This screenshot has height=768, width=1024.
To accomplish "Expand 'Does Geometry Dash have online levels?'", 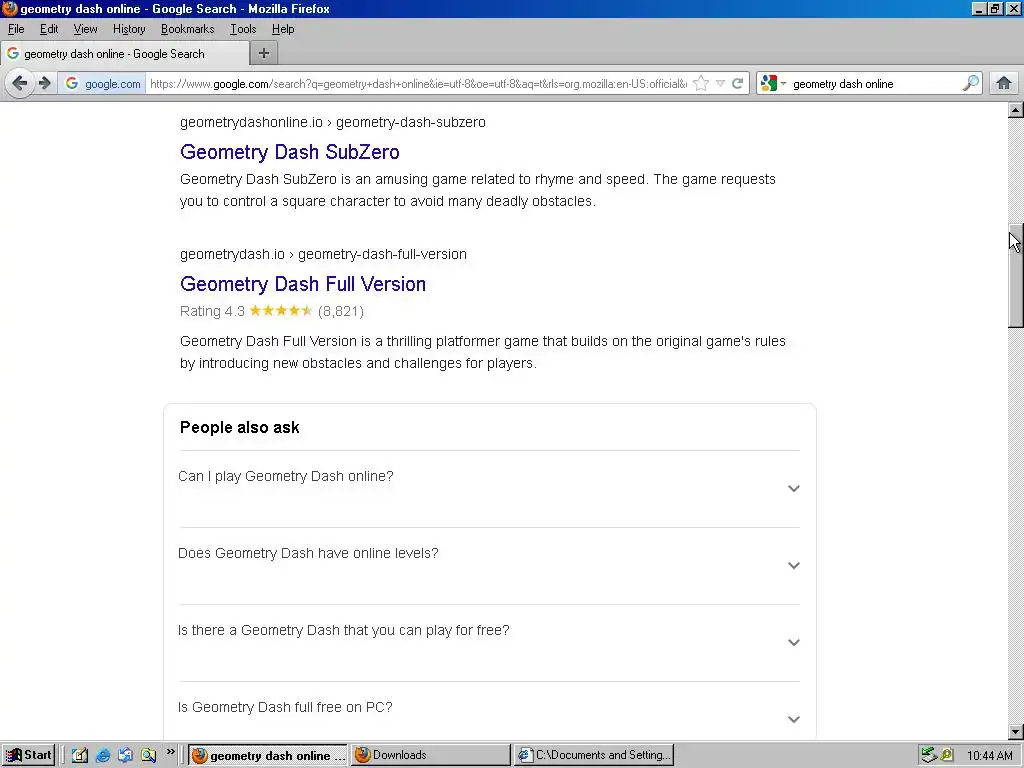I will coord(489,565).
